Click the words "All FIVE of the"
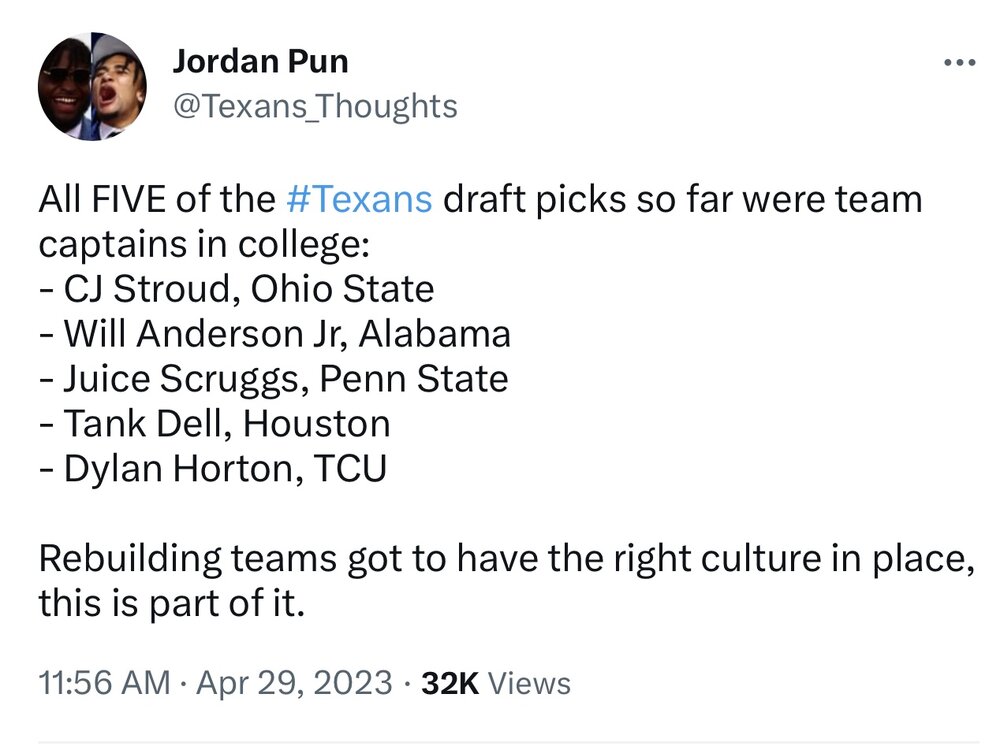The image size is (1000, 746). pyautogui.click(x=157, y=200)
